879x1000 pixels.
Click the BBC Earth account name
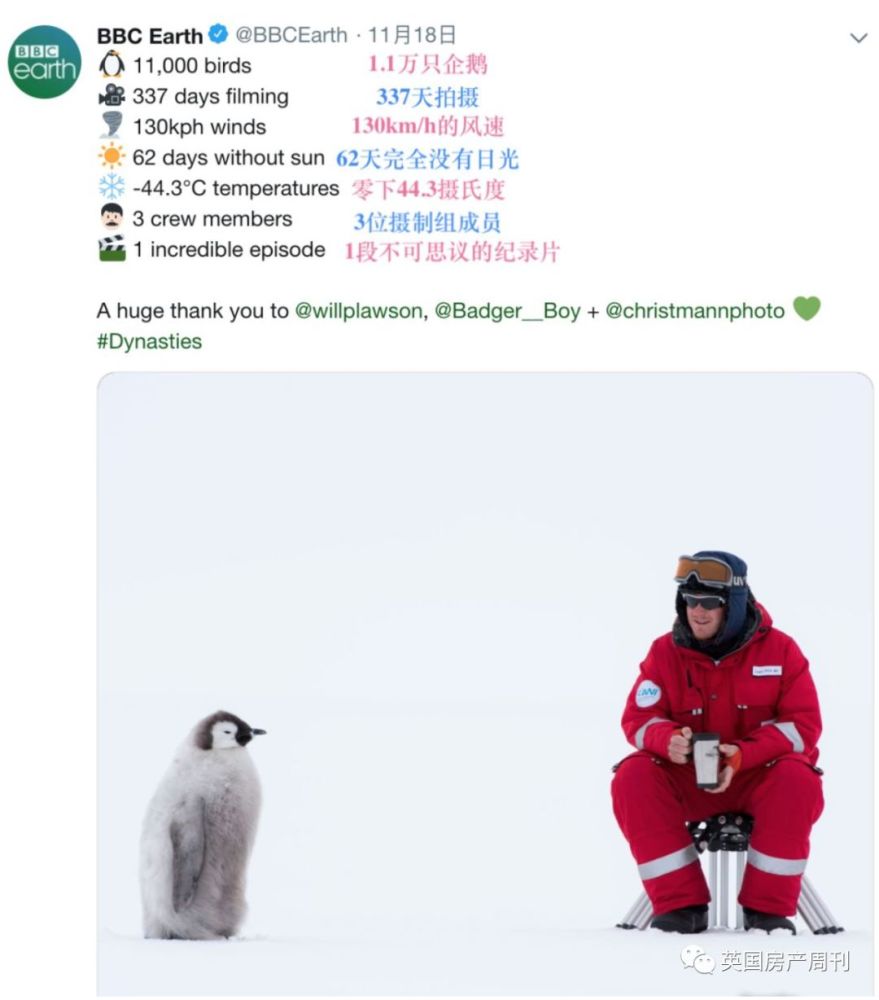150,36
